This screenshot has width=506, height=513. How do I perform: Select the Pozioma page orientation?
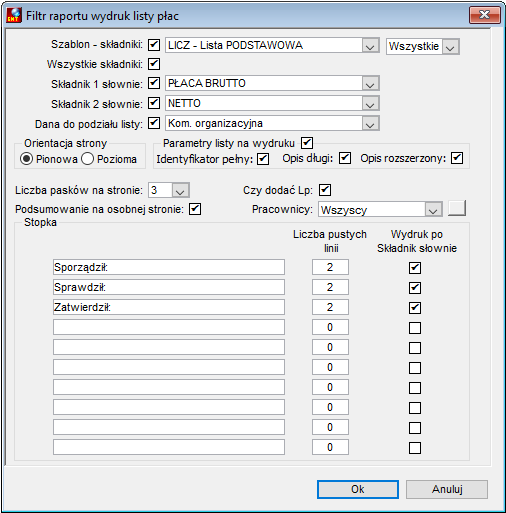pos(87,159)
